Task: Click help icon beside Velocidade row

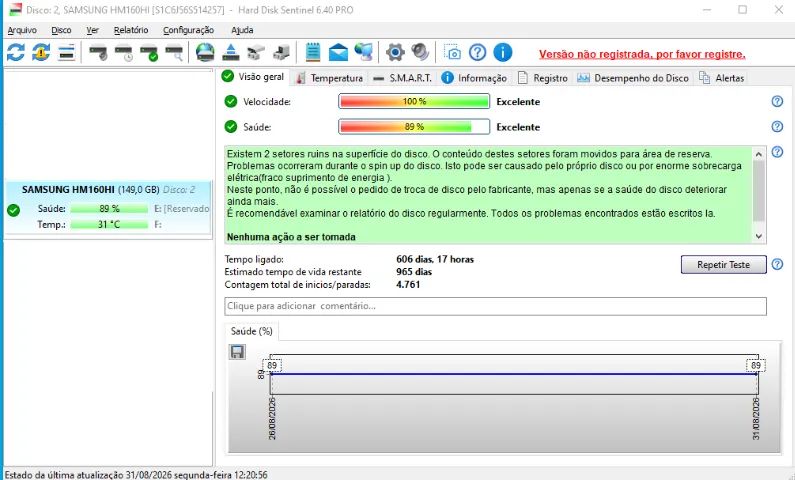Action: 777,101
